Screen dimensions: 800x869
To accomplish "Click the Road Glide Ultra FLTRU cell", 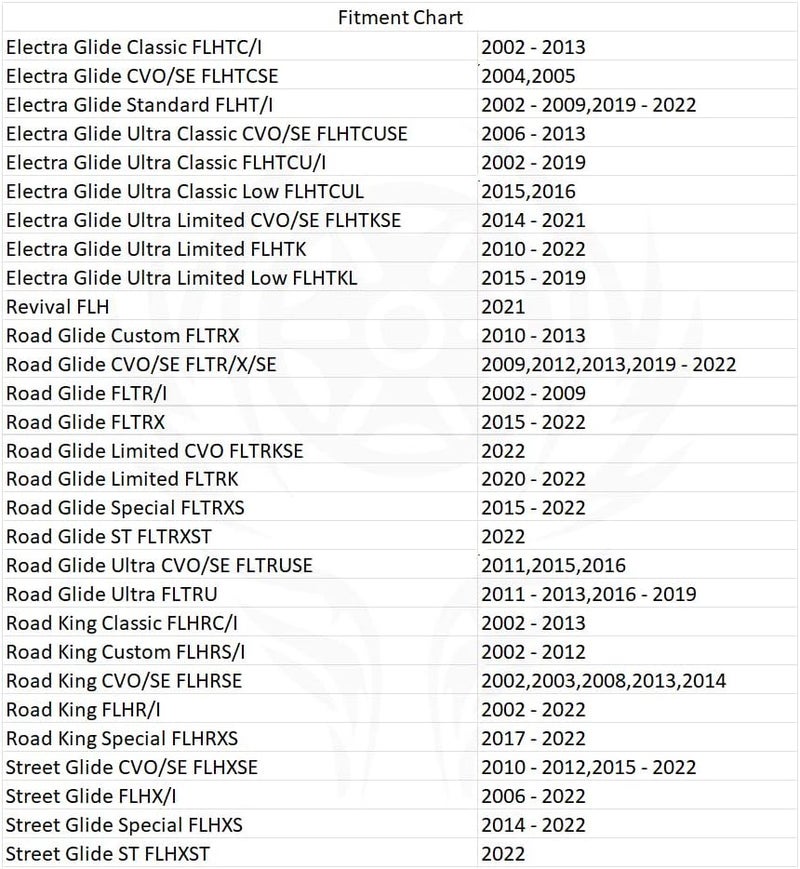I will pos(240,594).
